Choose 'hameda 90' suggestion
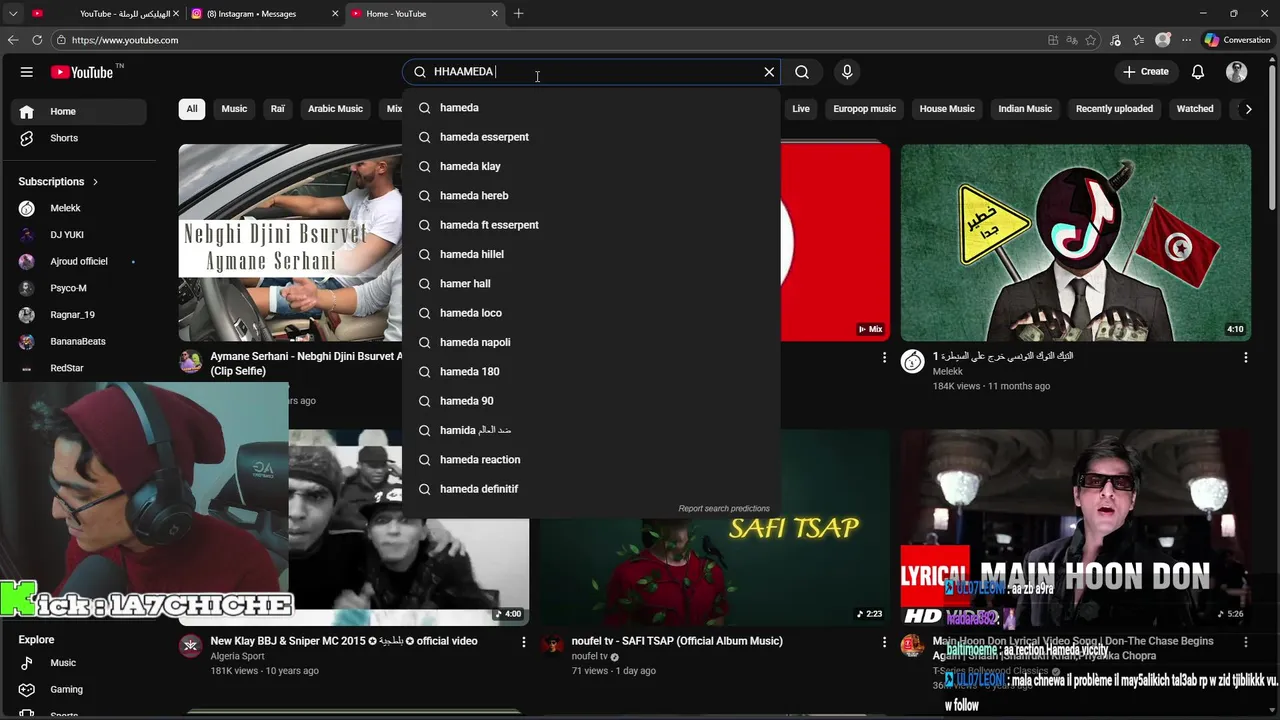The height and width of the screenshot is (720, 1280). [591, 401]
